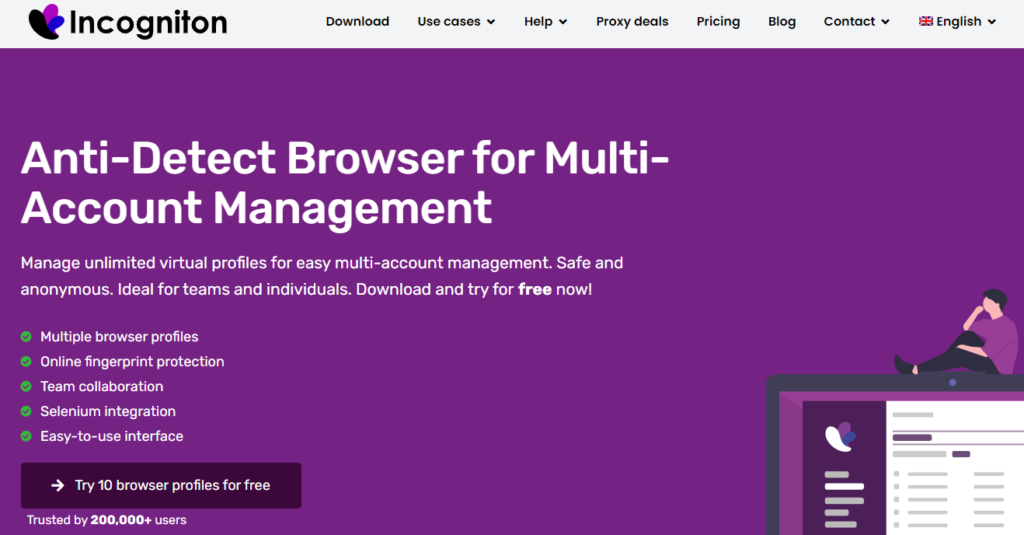This screenshot has width=1024, height=535.
Task: Click the laptop mockup's Incogniton logo
Action: coord(840,436)
